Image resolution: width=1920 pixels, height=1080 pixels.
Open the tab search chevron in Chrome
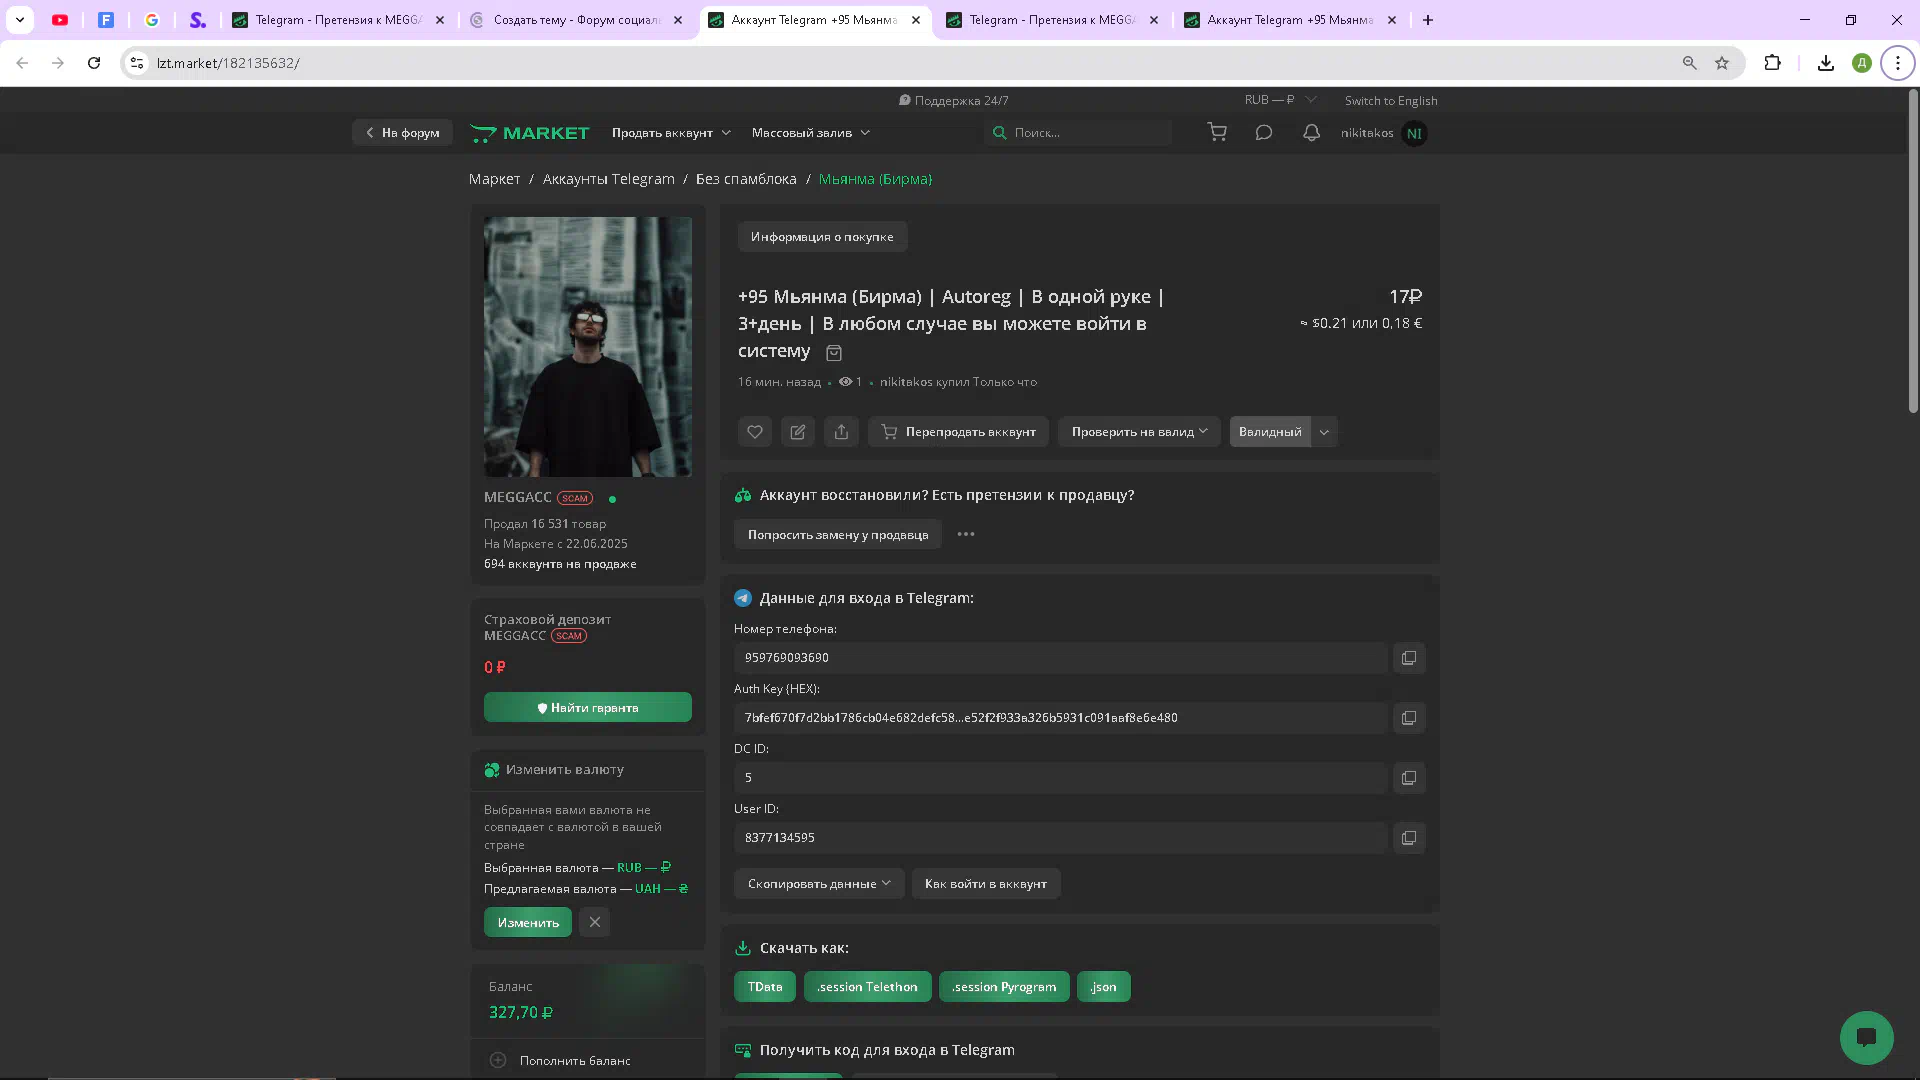(x=20, y=20)
